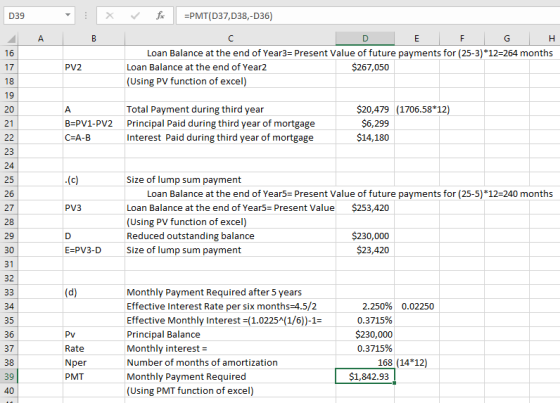The image size is (560, 403).
Task: Click the 2.250% rate cell
Action: 365,307
